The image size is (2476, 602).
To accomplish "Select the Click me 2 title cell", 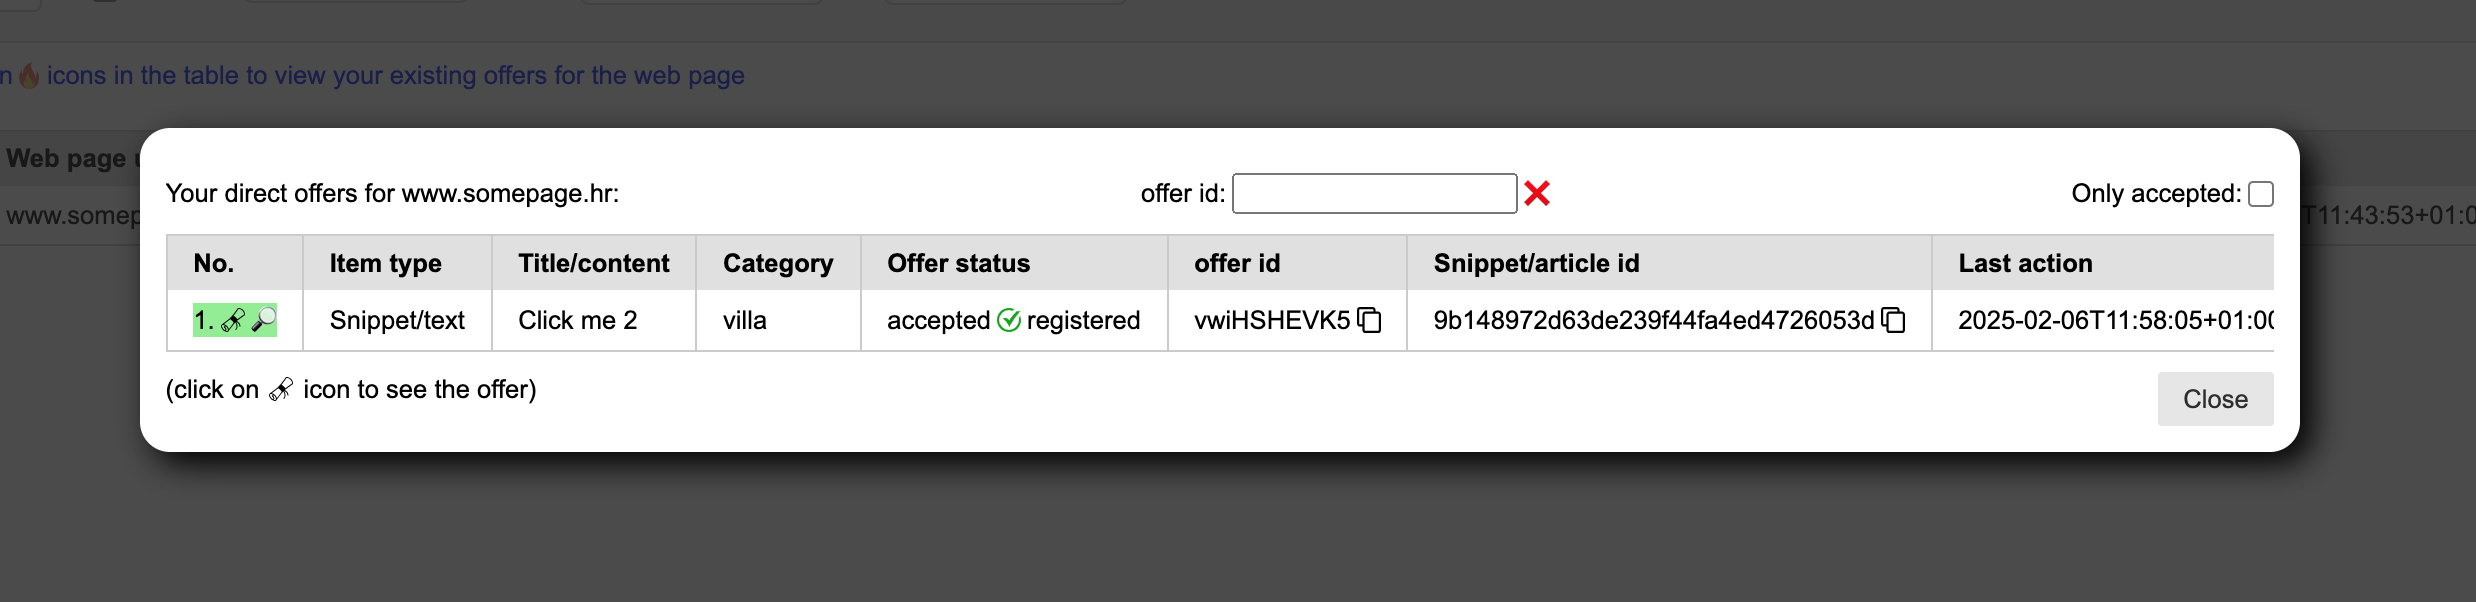I will (577, 320).
